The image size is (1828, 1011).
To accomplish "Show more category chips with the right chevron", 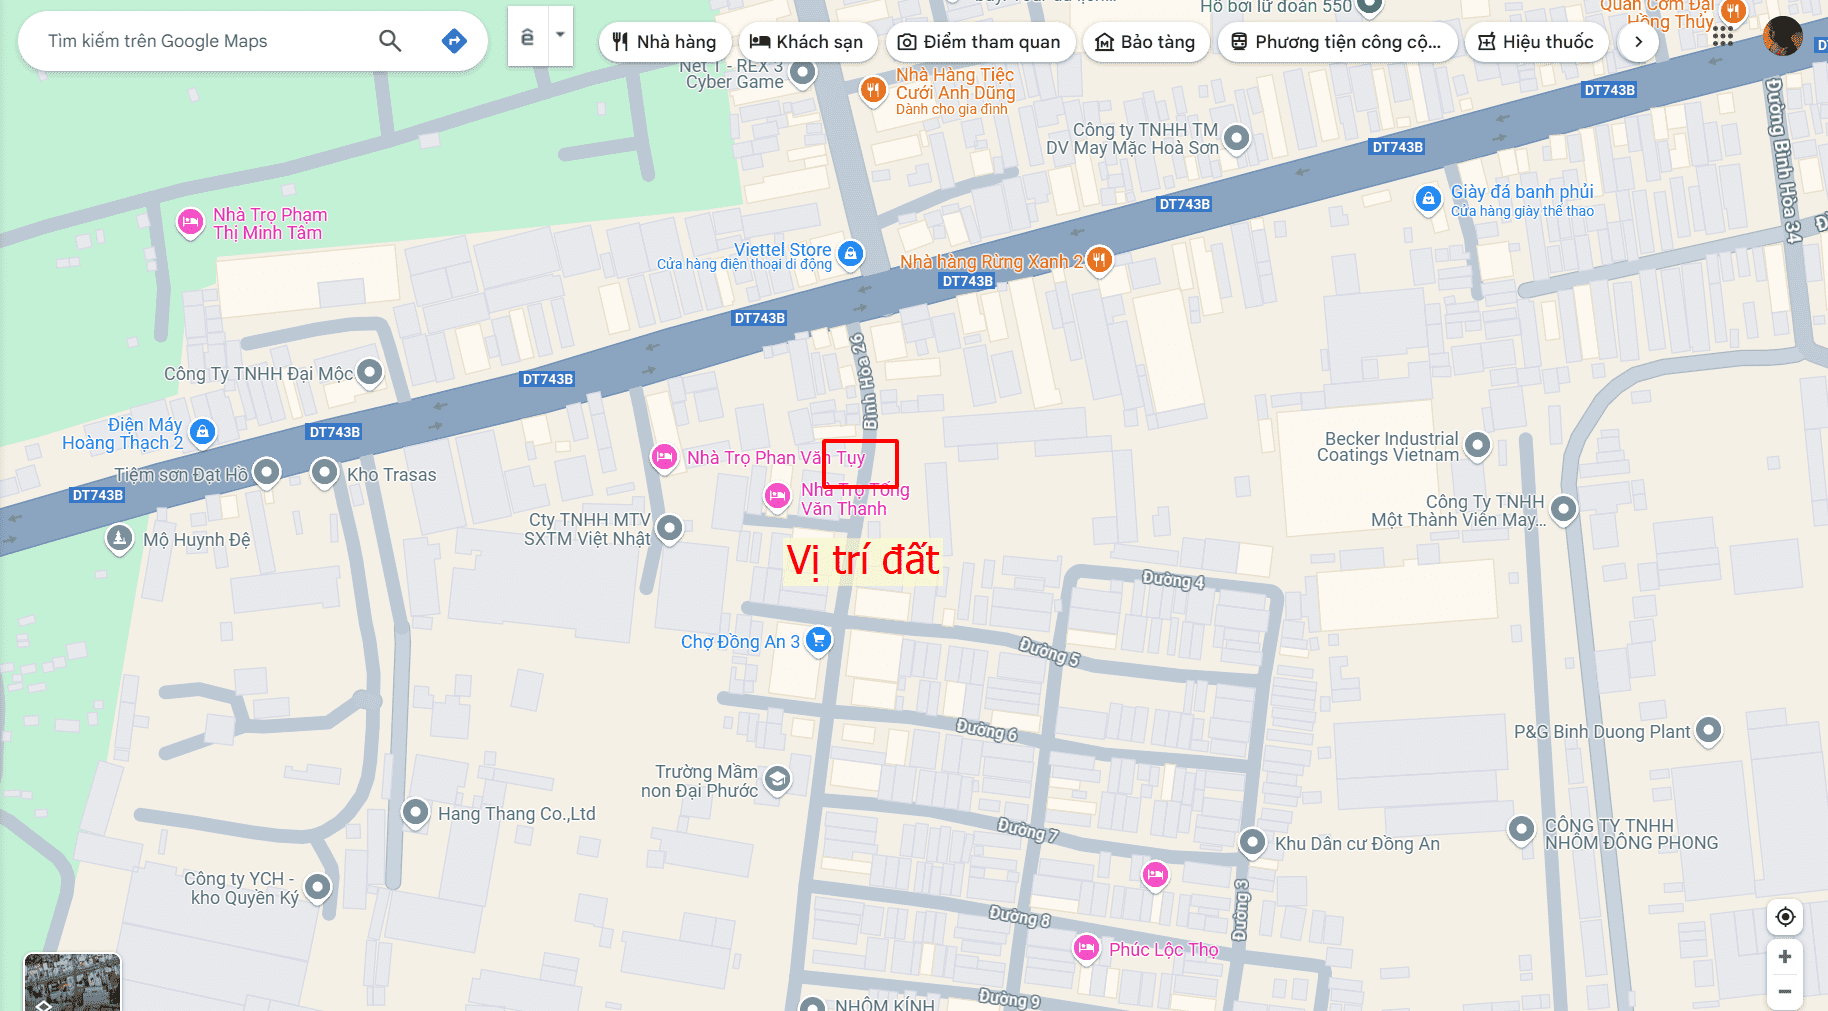I will tap(1638, 42).
